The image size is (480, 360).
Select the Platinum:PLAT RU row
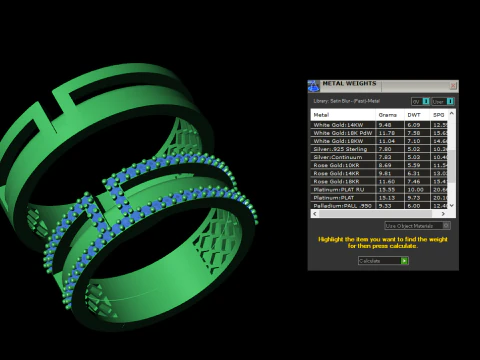379,190
